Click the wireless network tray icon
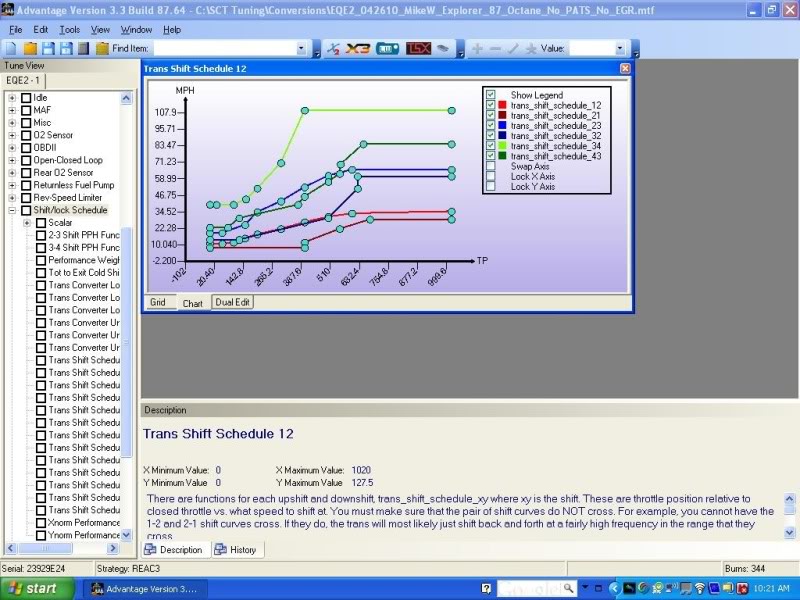The image size is (800, 600). [x=699, y=588]
